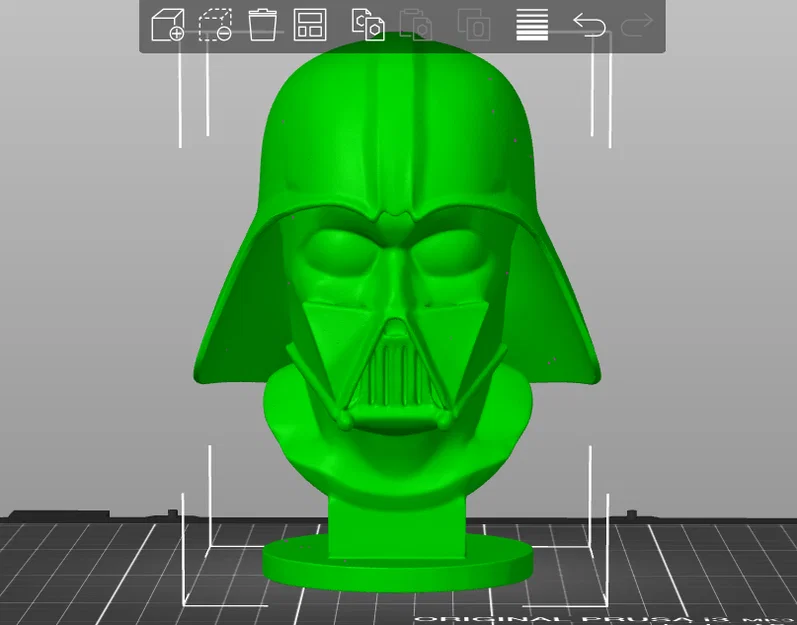Click the Arrange objects icon
Image resolution: width=797 pixels, height=625 pixels.
pyautogui.click(x=310, y=24)
